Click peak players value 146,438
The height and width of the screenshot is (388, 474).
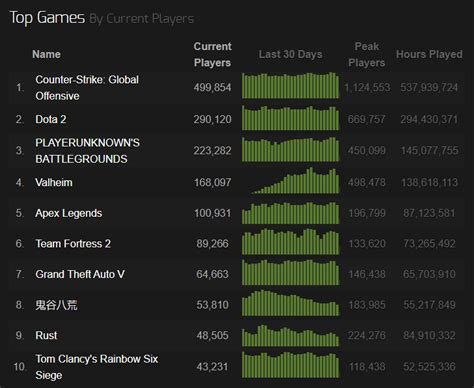coord(367,274)
